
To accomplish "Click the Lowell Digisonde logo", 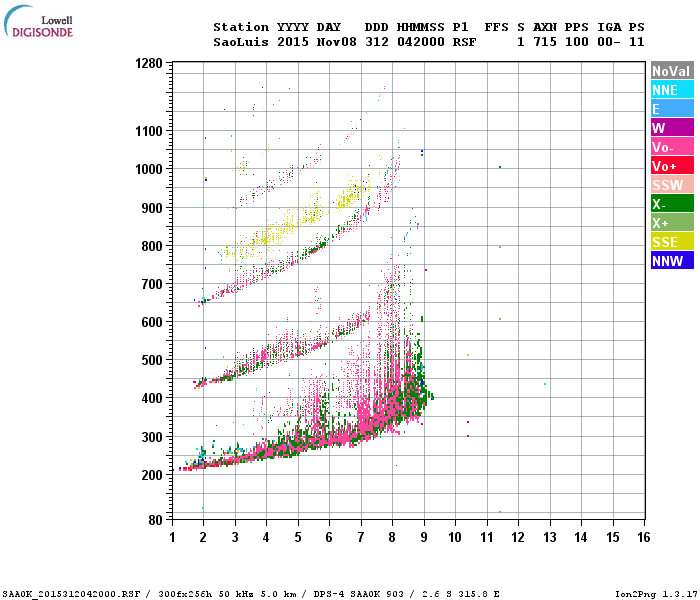I will click(x=38, y=21).
